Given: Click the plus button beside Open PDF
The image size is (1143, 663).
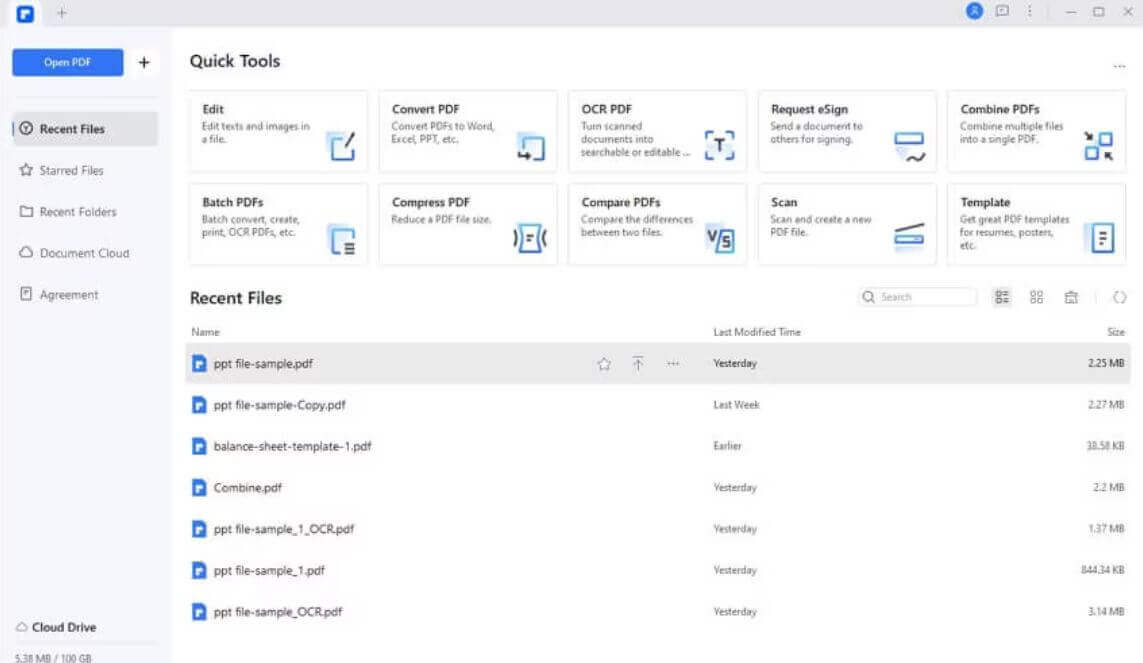Looking at the screenshot, I should (144, 62).
